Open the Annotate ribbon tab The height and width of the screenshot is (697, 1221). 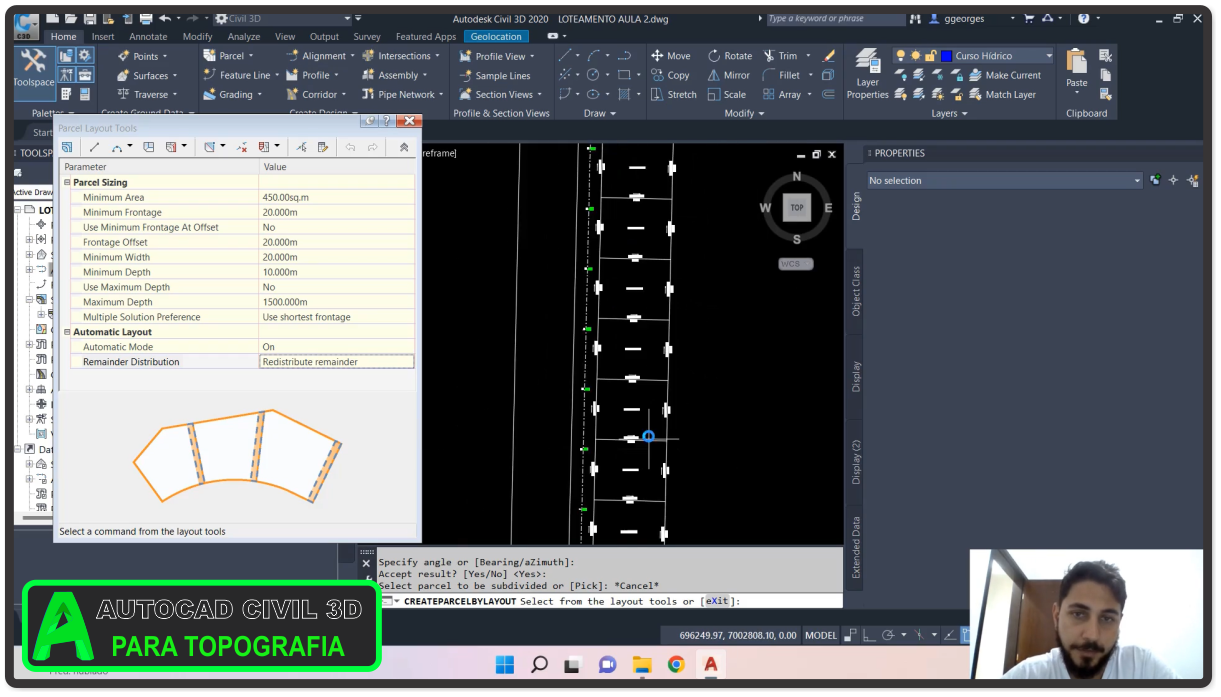[x=148, y=37]
